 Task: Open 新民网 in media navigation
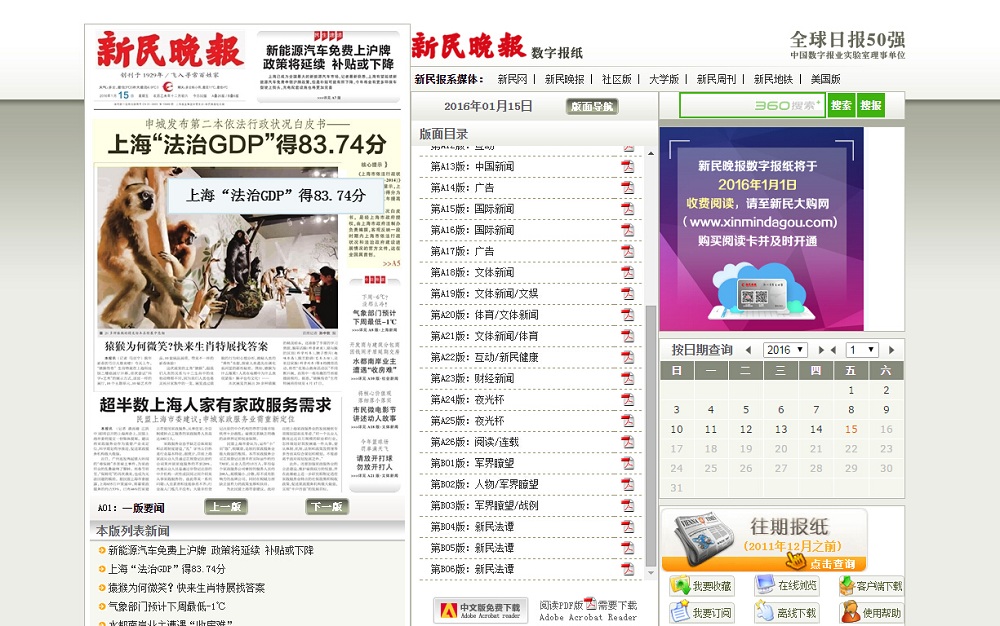[513, 79]
